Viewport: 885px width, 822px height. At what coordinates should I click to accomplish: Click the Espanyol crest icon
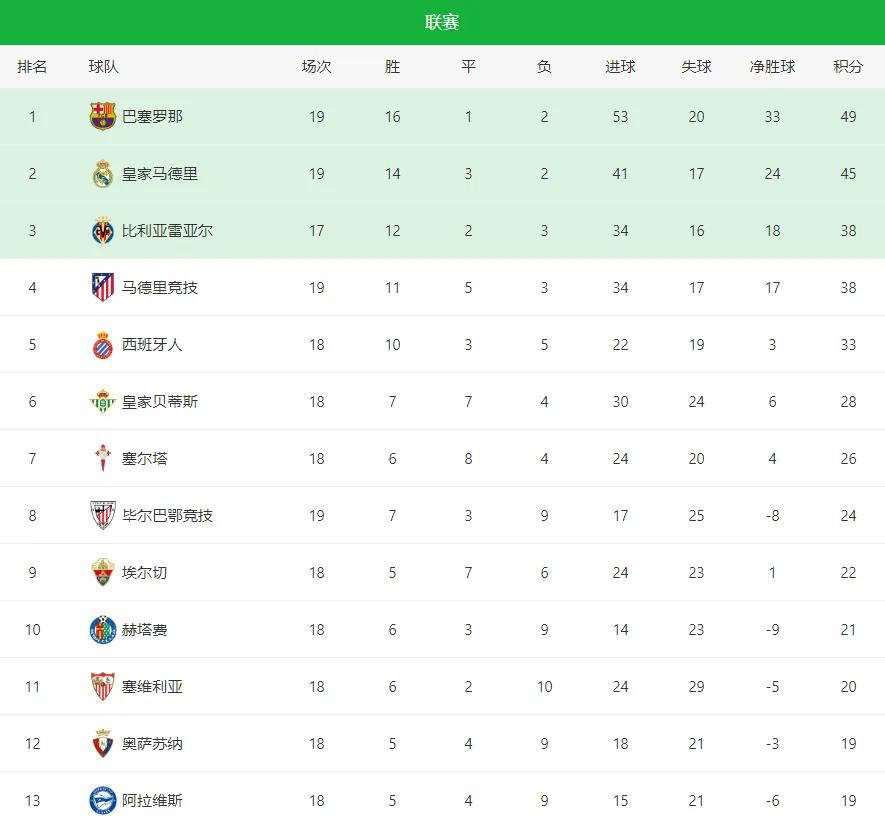tap(103, 345)
